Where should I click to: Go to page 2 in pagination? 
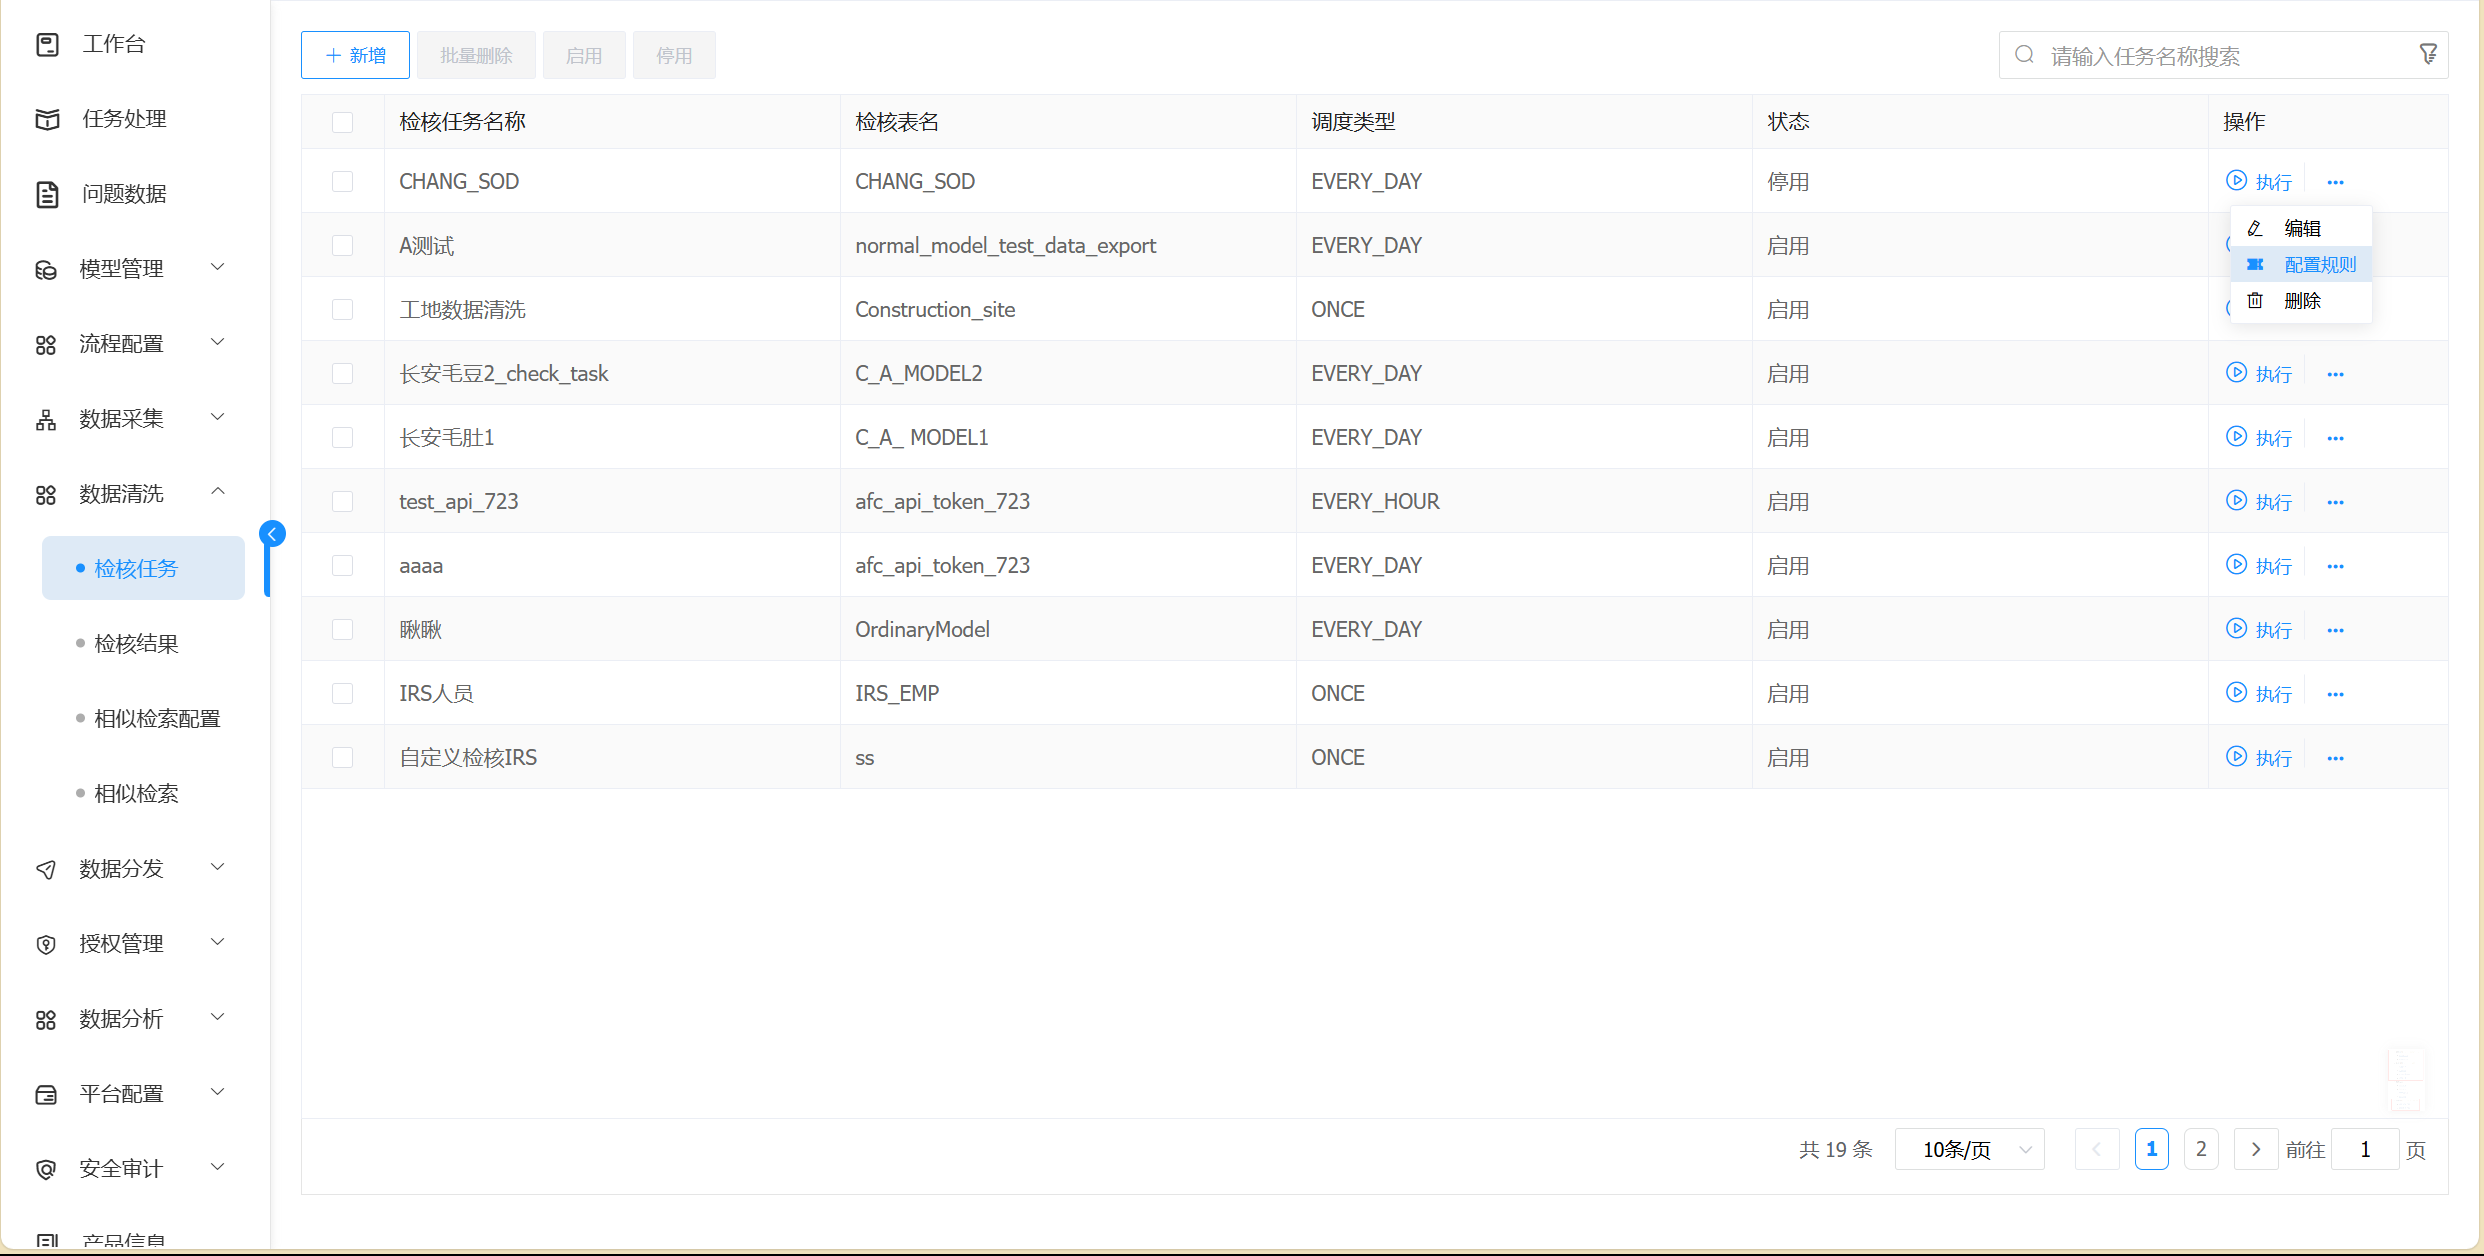point(2200,1149)
